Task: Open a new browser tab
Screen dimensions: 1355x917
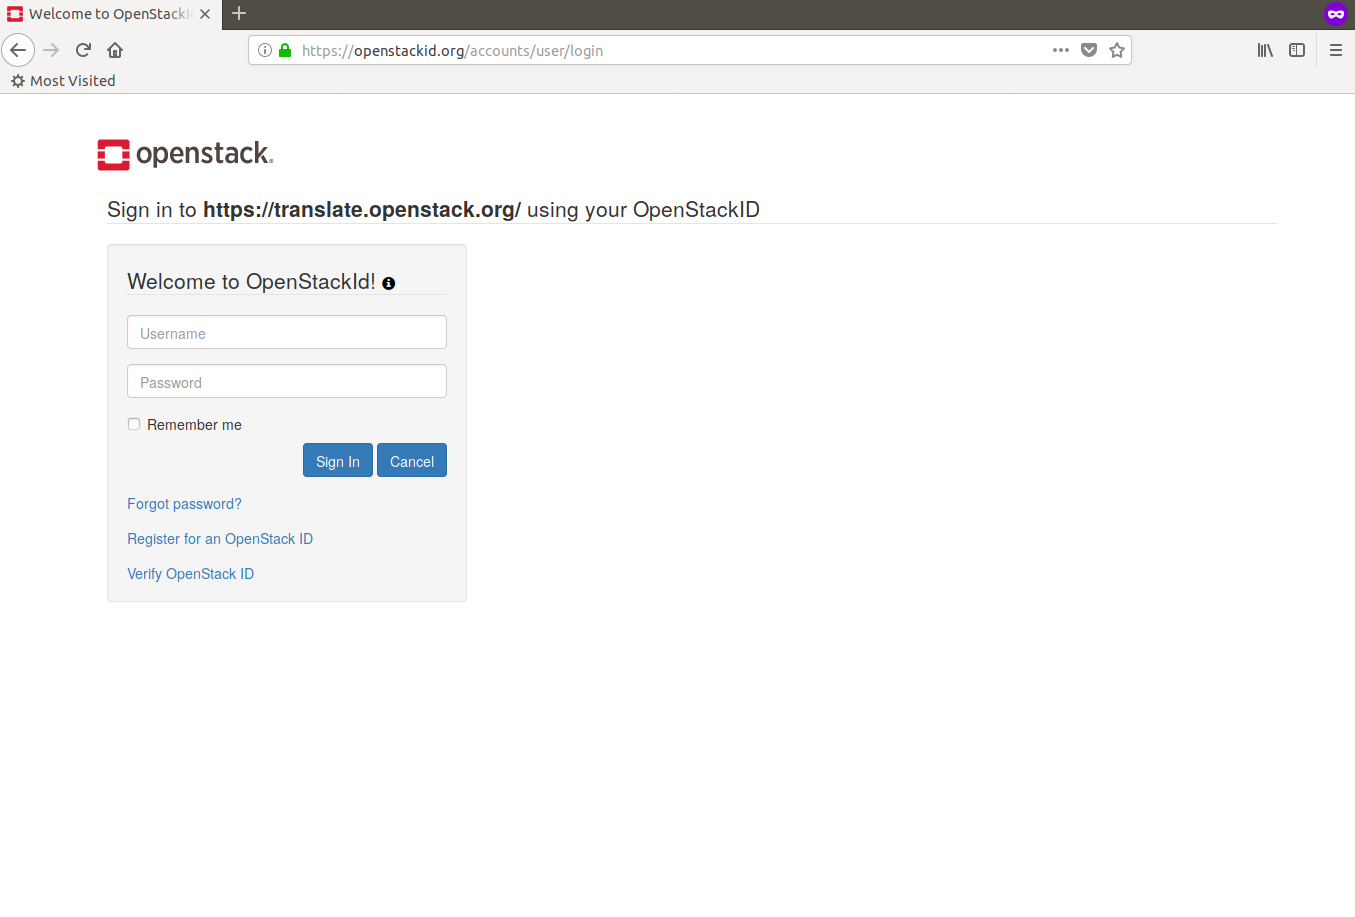Action: (239, 13)
